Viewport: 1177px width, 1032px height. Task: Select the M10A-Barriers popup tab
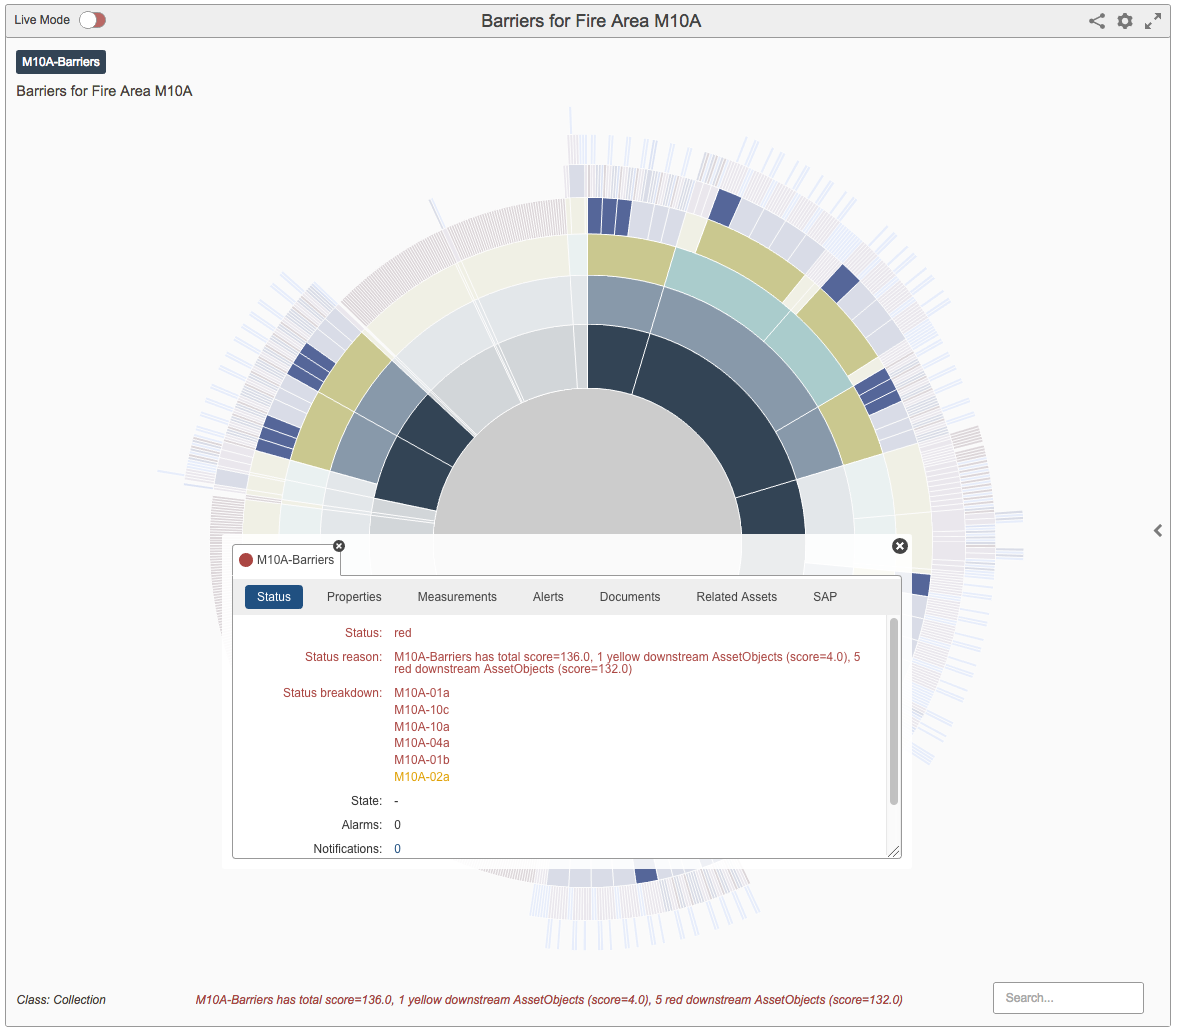287,560
